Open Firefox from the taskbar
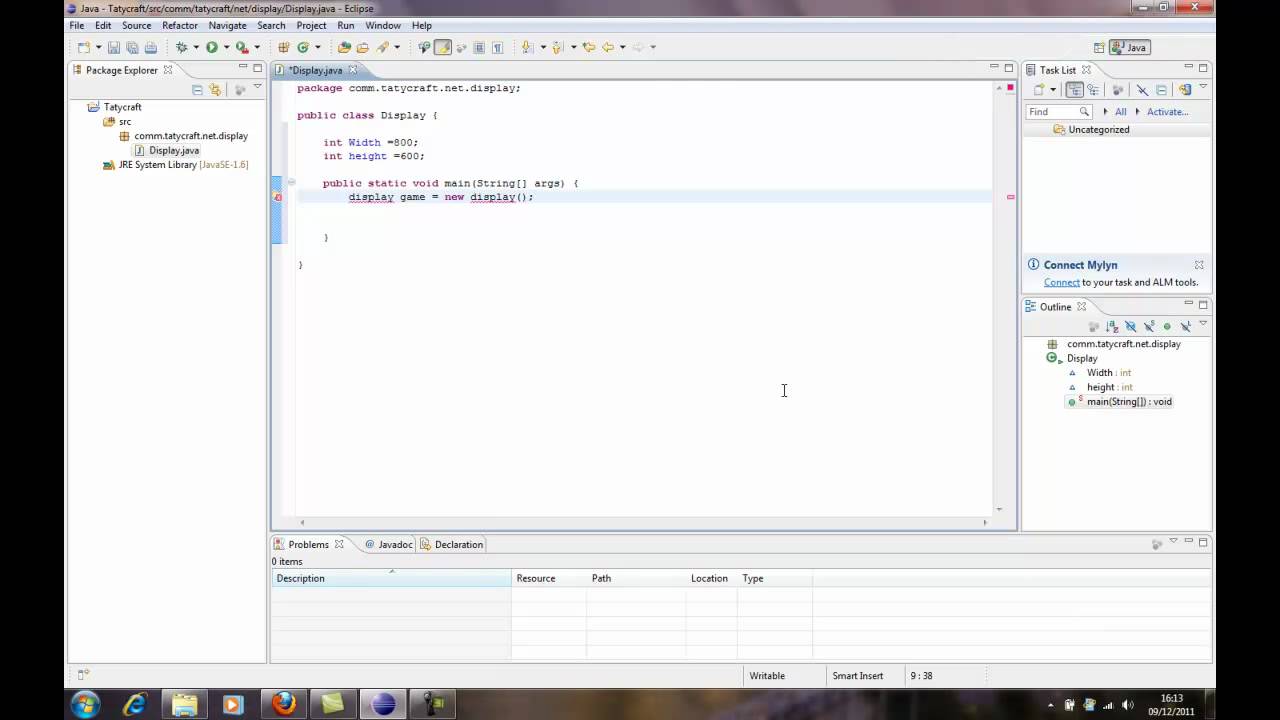This screenshot has height=720, width=1280. point(284,704)
